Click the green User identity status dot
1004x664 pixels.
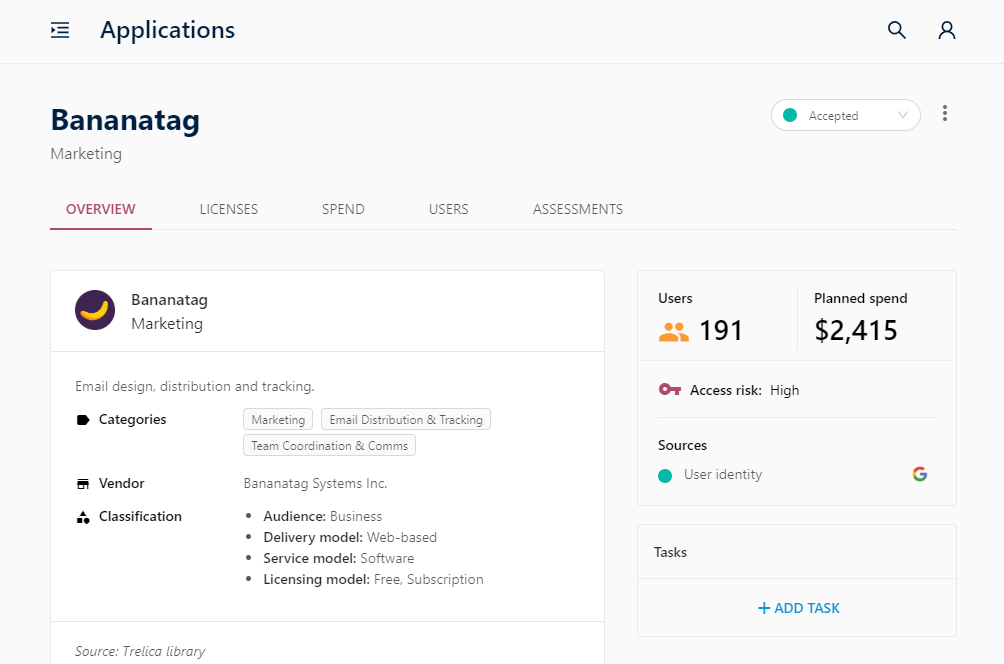click(x=665, y=476)
